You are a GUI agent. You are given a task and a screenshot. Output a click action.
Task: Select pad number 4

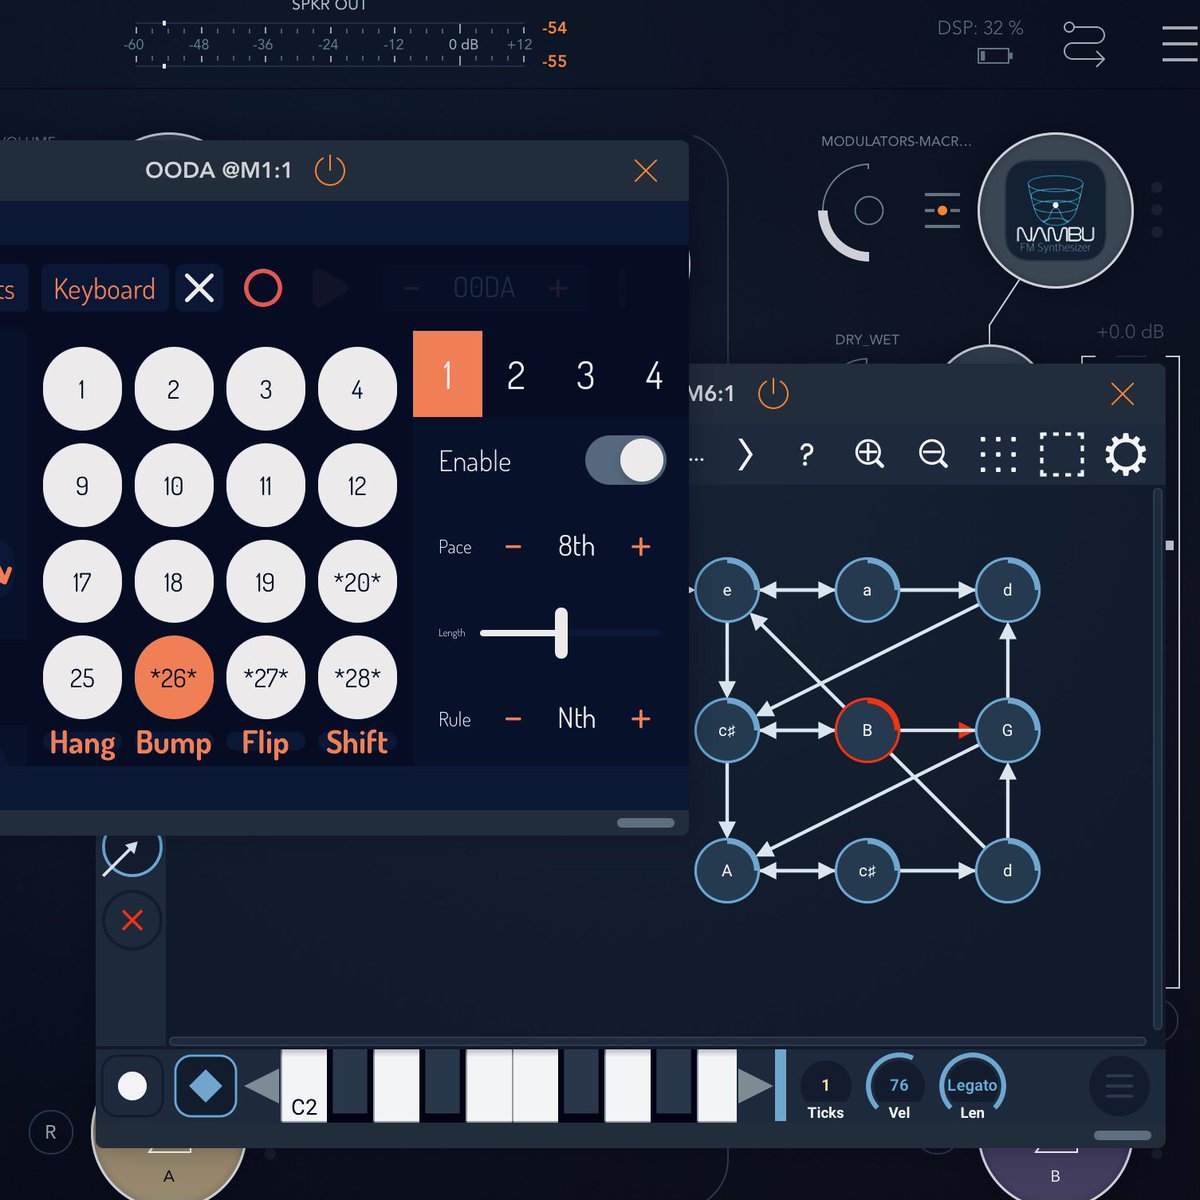coord(357,389)
